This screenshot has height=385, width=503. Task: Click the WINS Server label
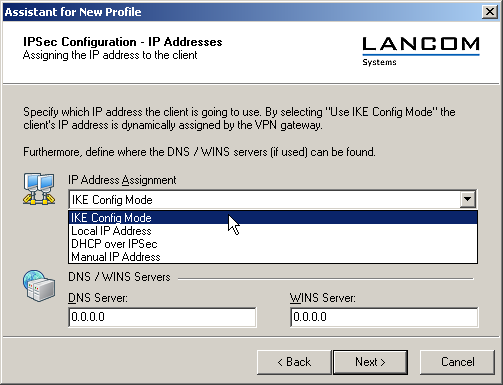[322, 298]
